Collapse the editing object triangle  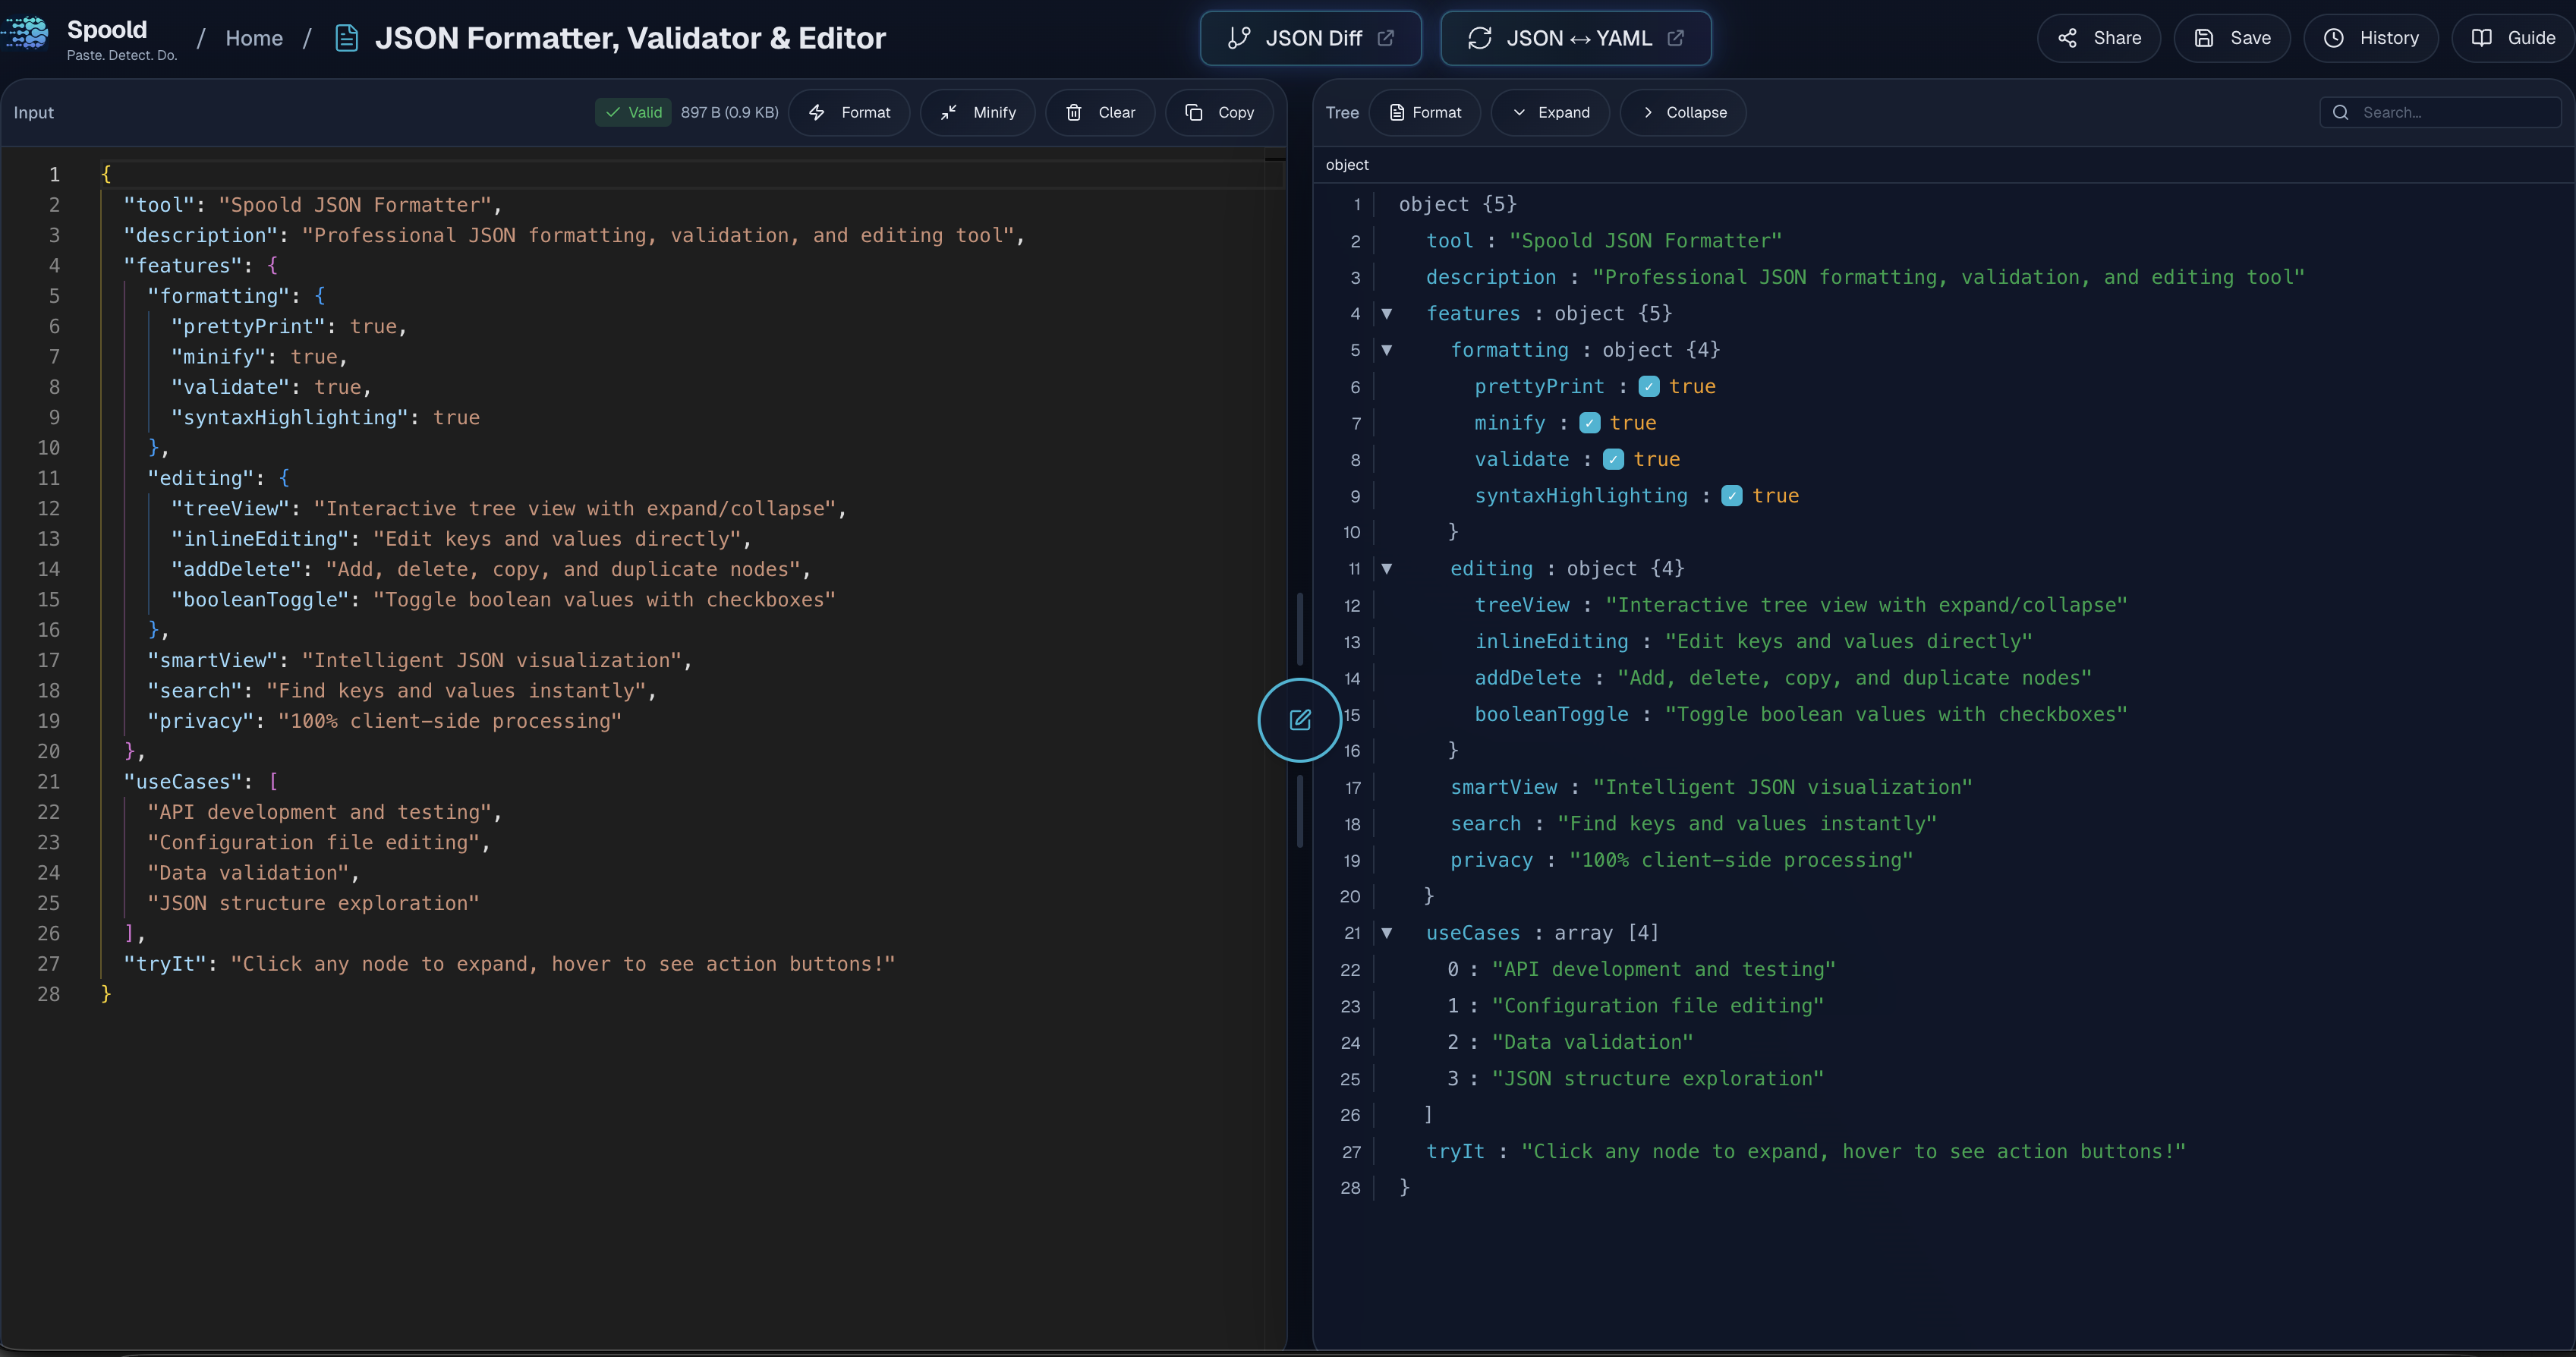click(x=1386, y=569)
